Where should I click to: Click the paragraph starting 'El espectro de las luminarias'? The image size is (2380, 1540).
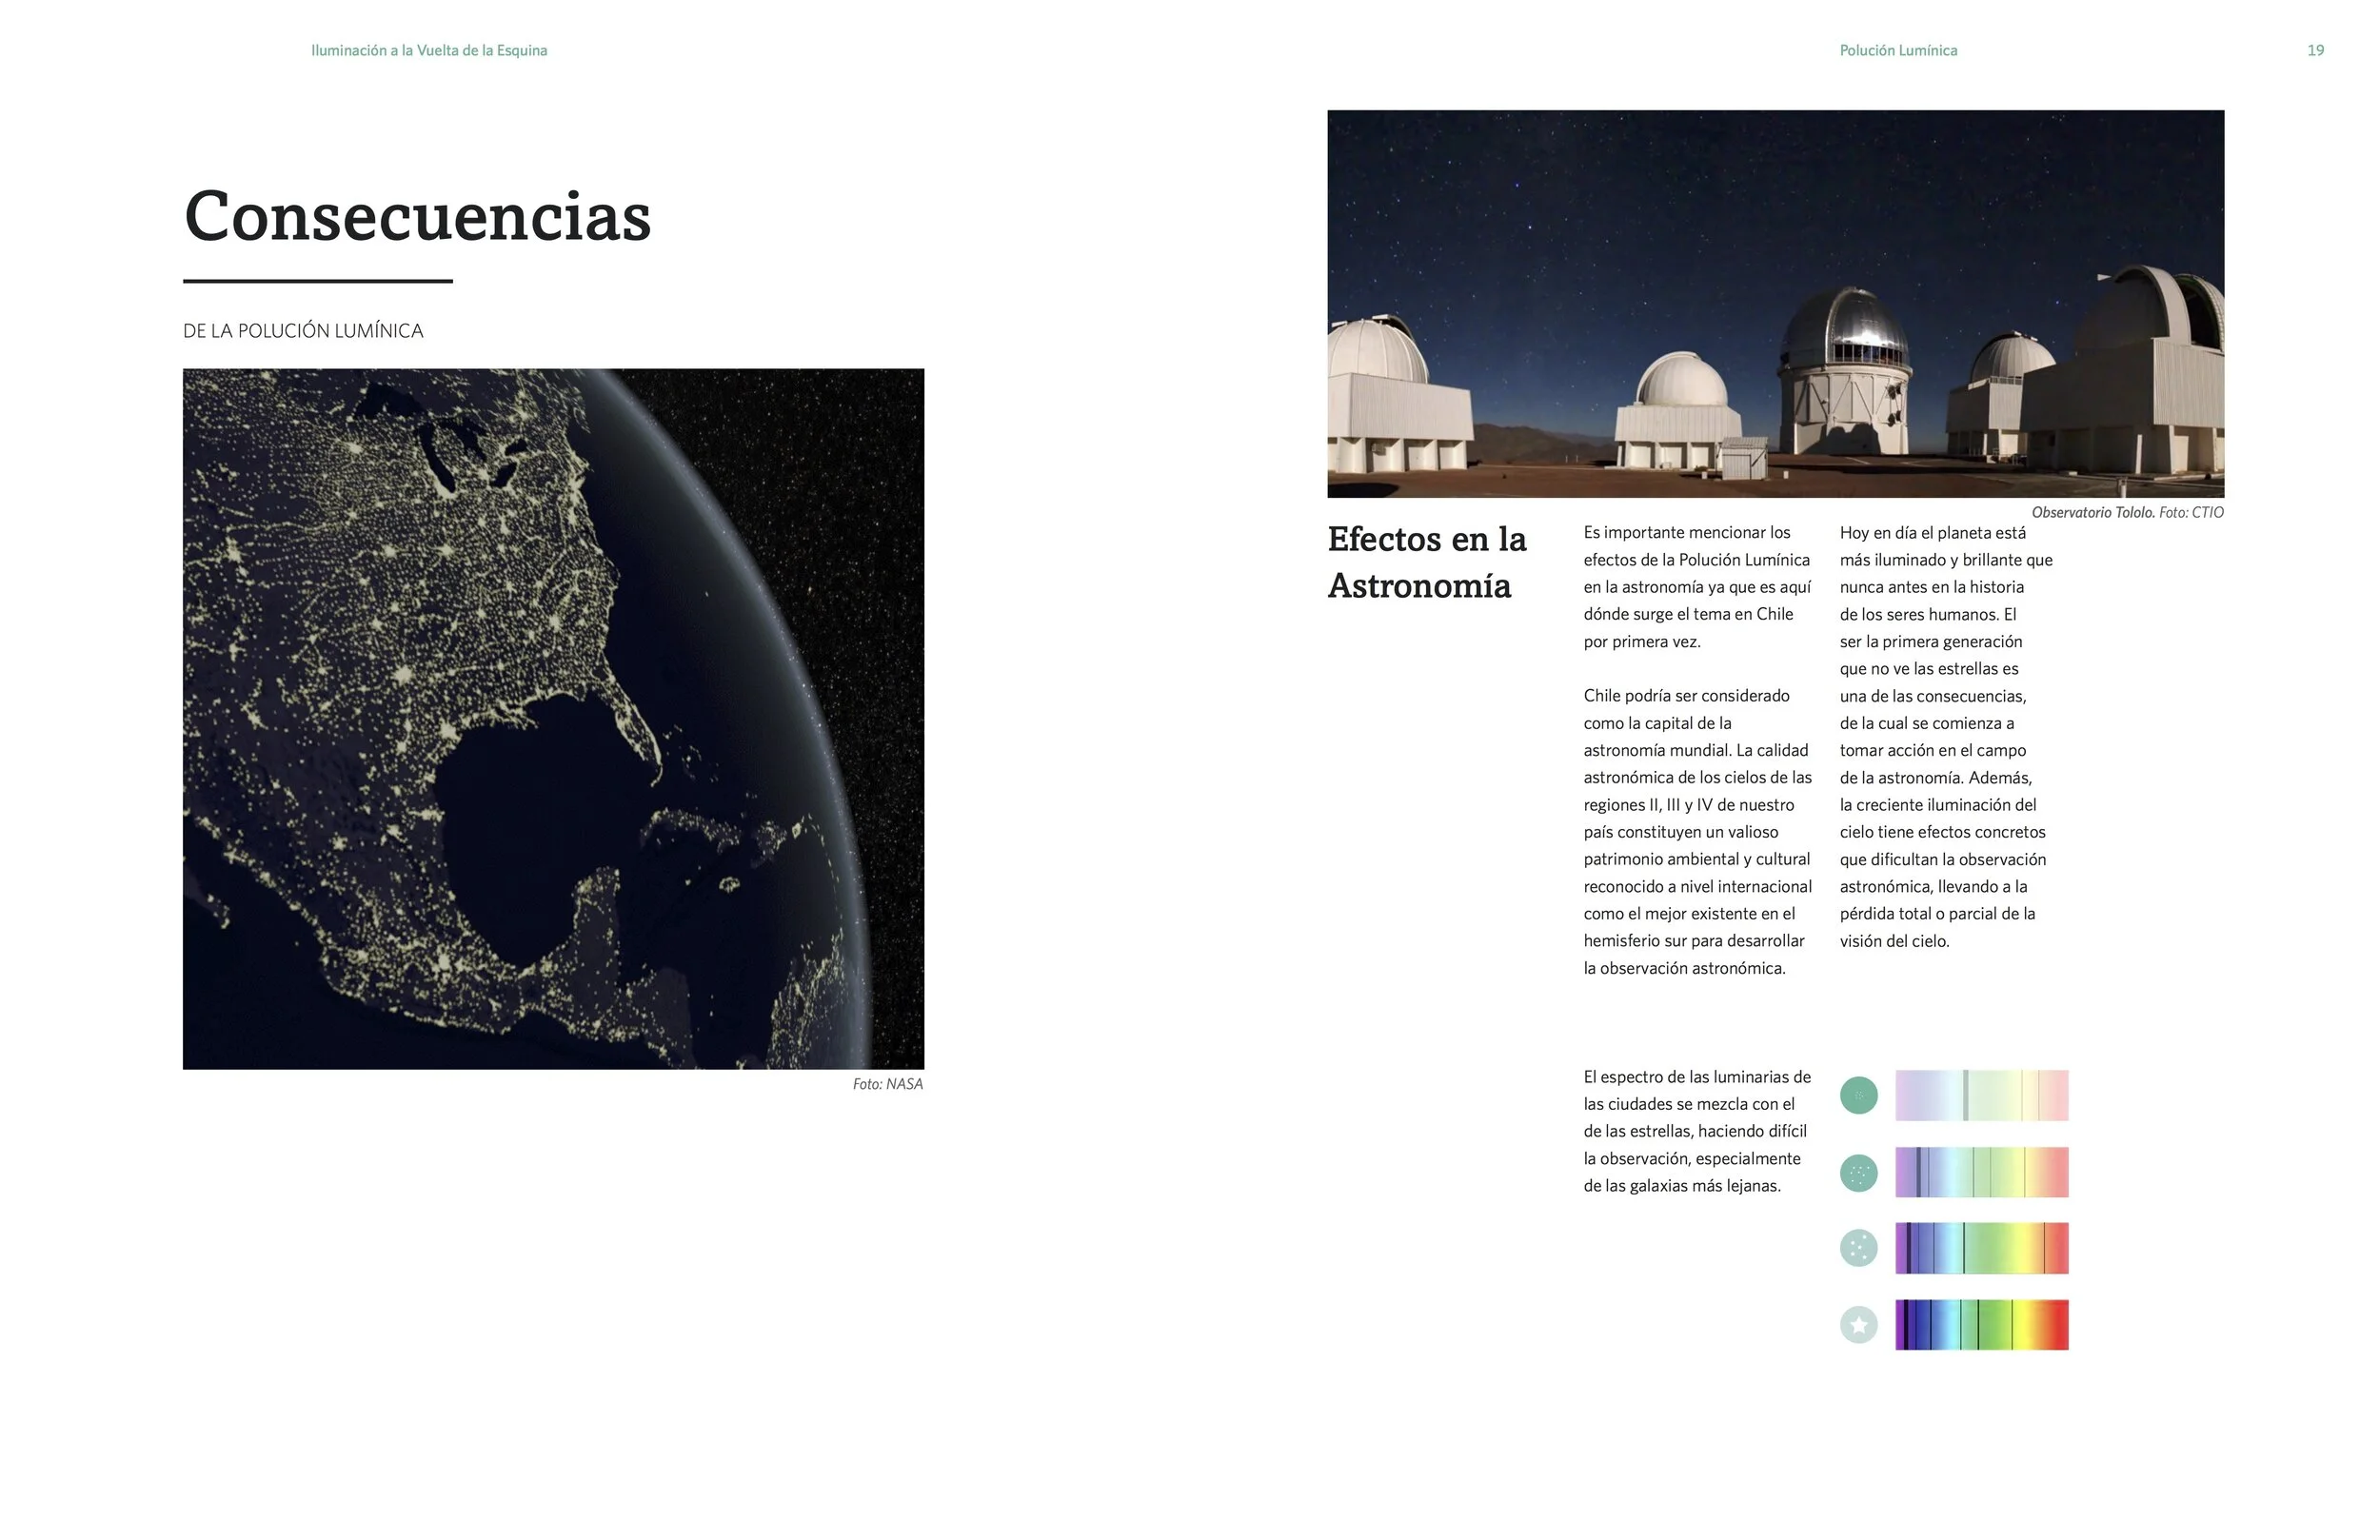tap(1697, 1131)
